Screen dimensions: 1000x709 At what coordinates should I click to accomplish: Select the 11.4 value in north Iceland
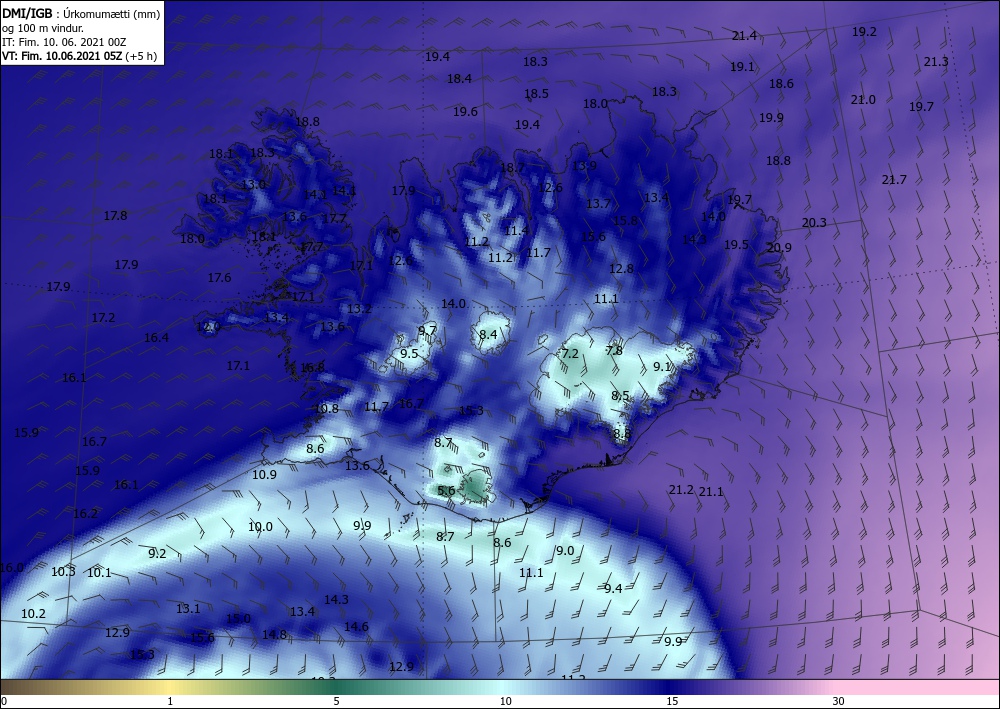516,231
